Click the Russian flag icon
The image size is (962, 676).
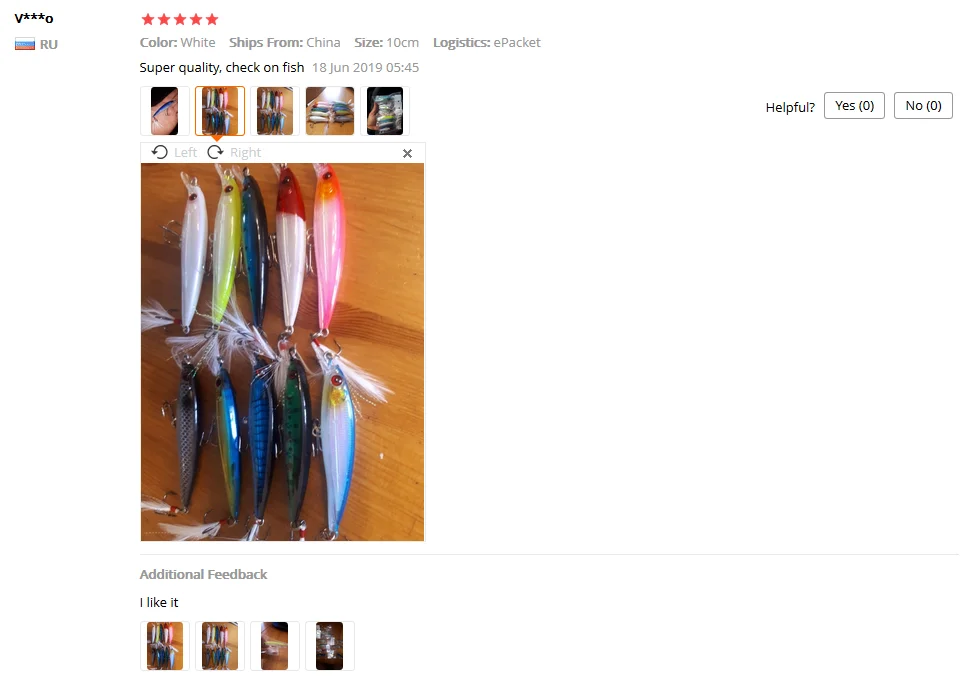(x=25, y=44)
